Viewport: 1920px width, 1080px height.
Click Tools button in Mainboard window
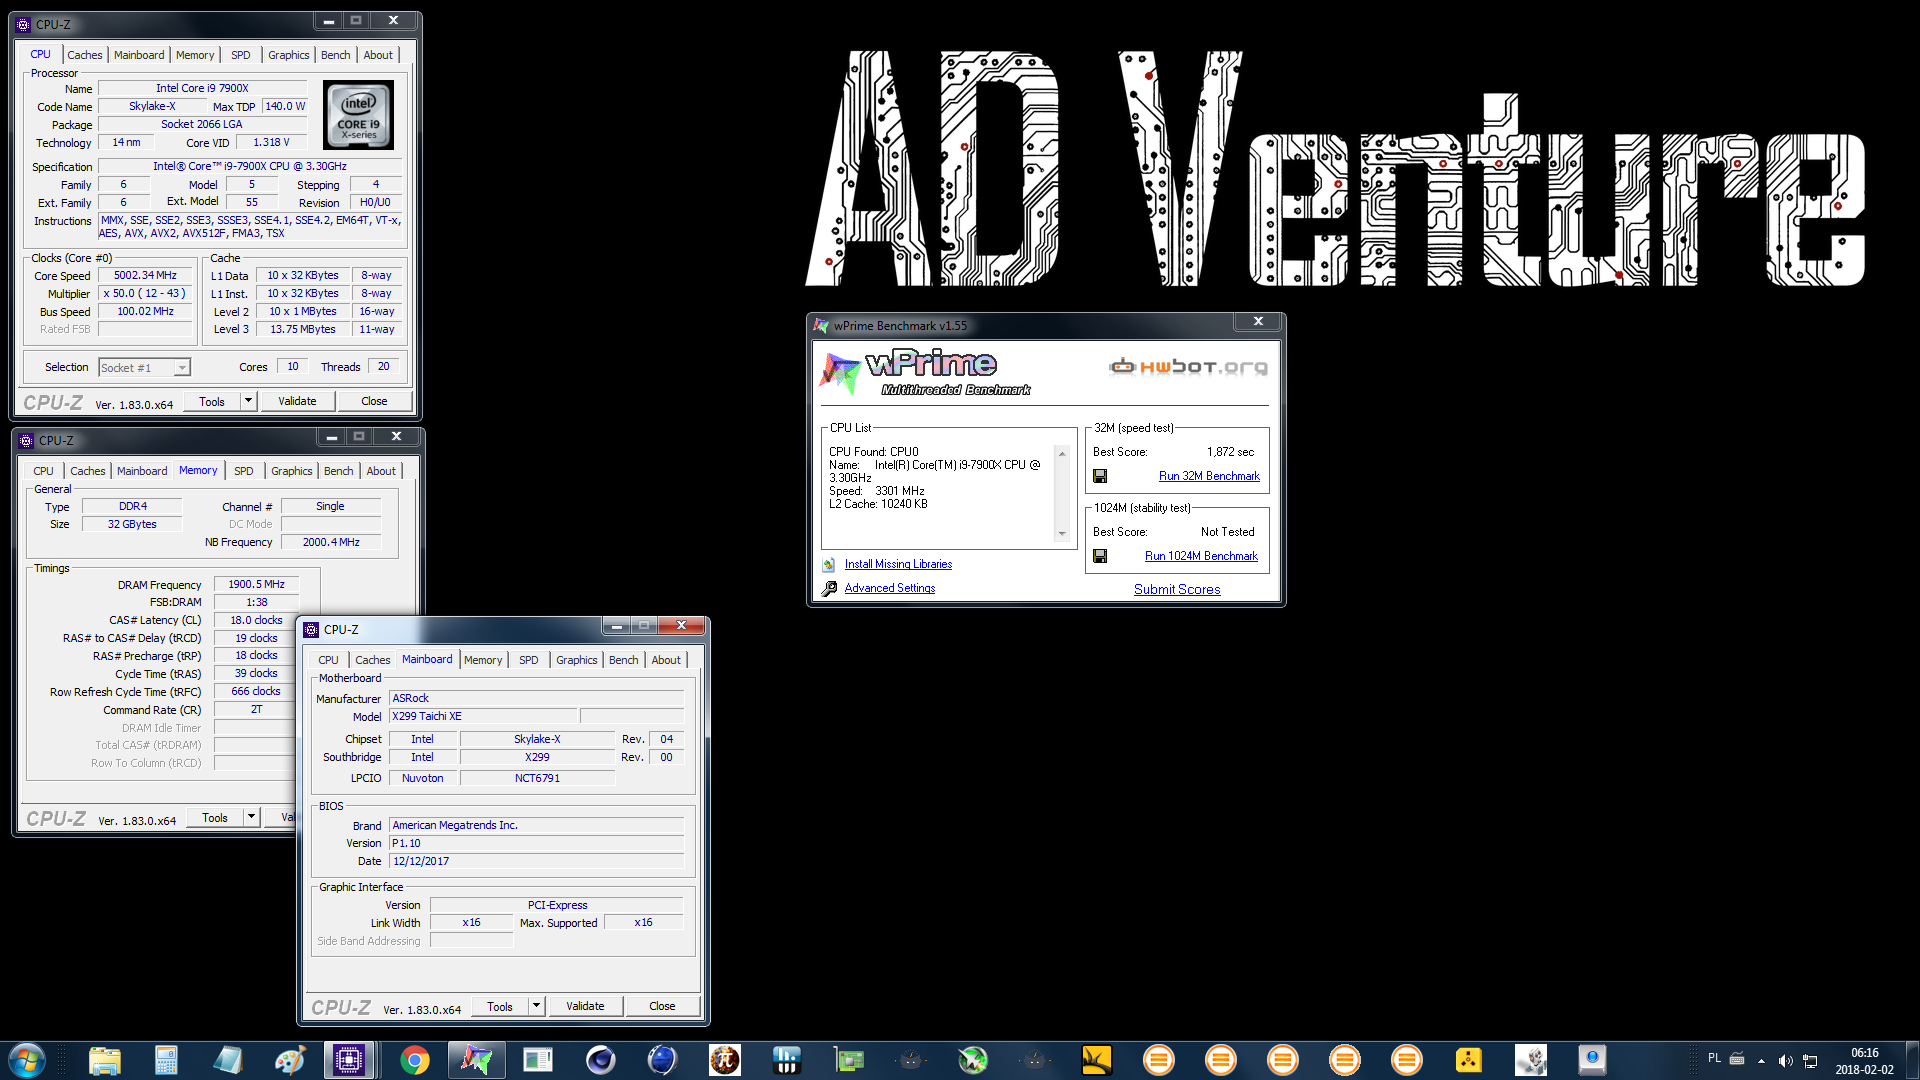point(499,1006)
